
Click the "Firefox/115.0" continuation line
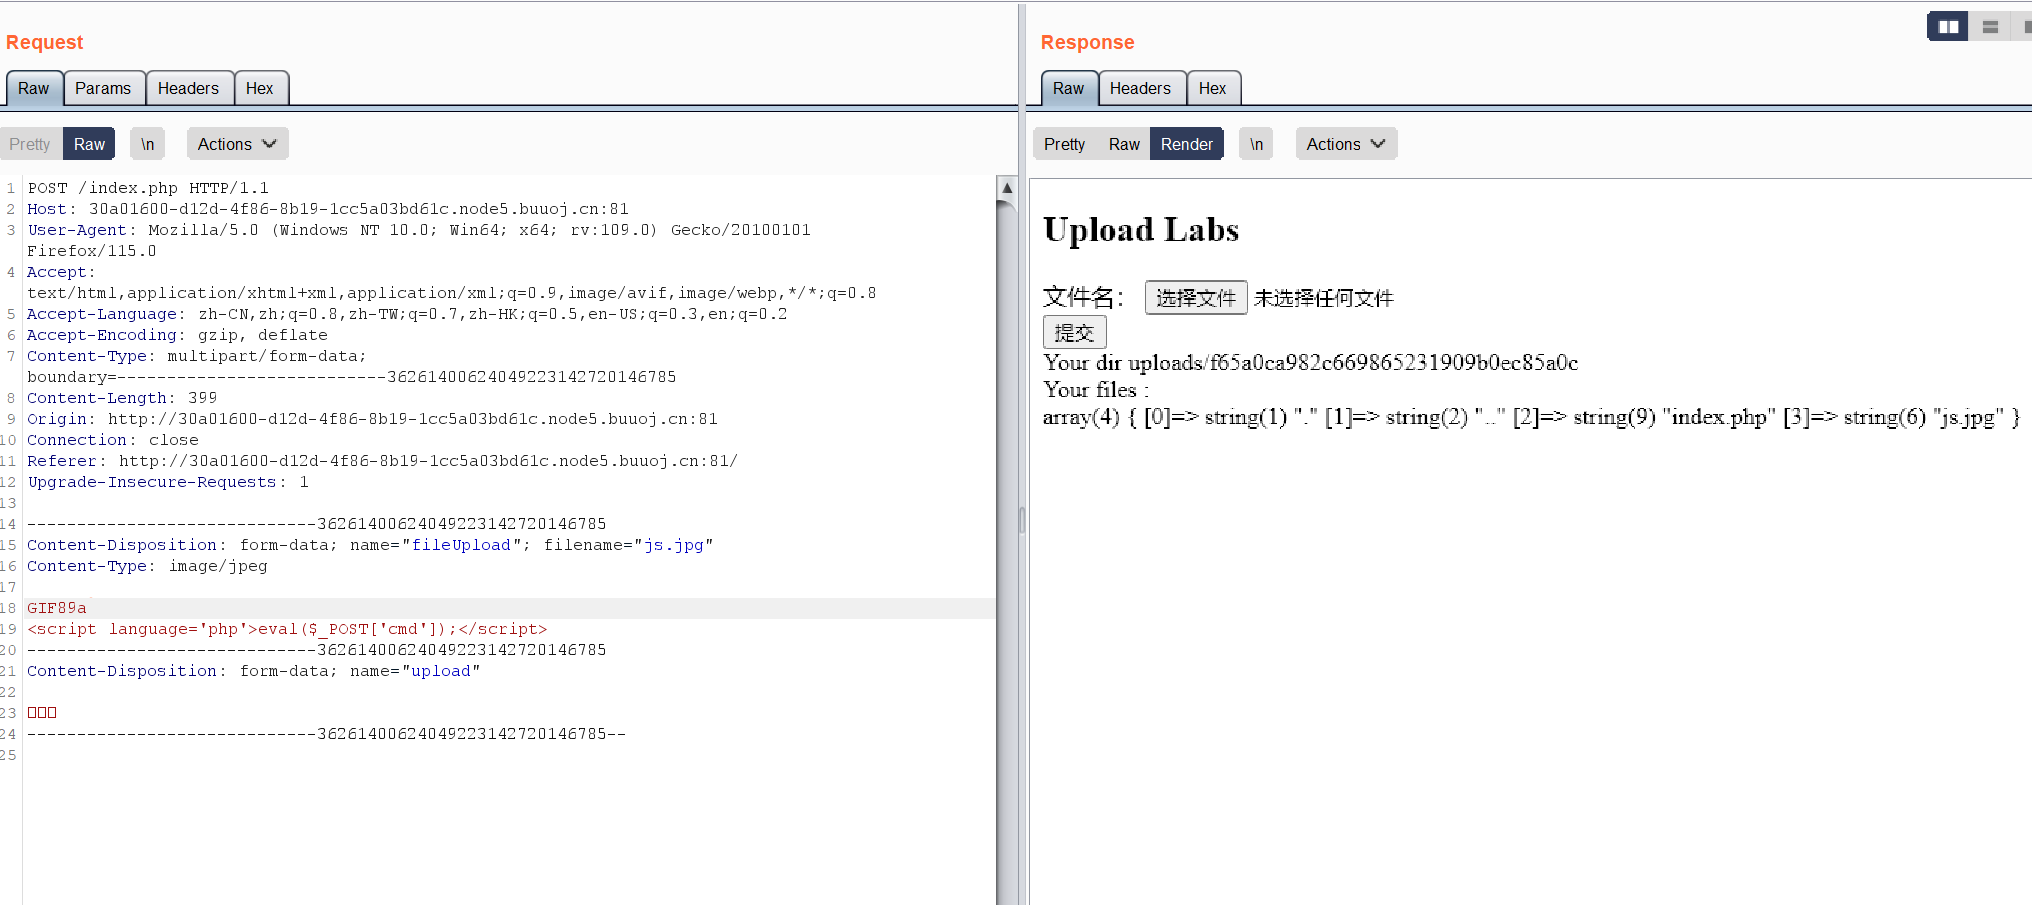(92, 251)
